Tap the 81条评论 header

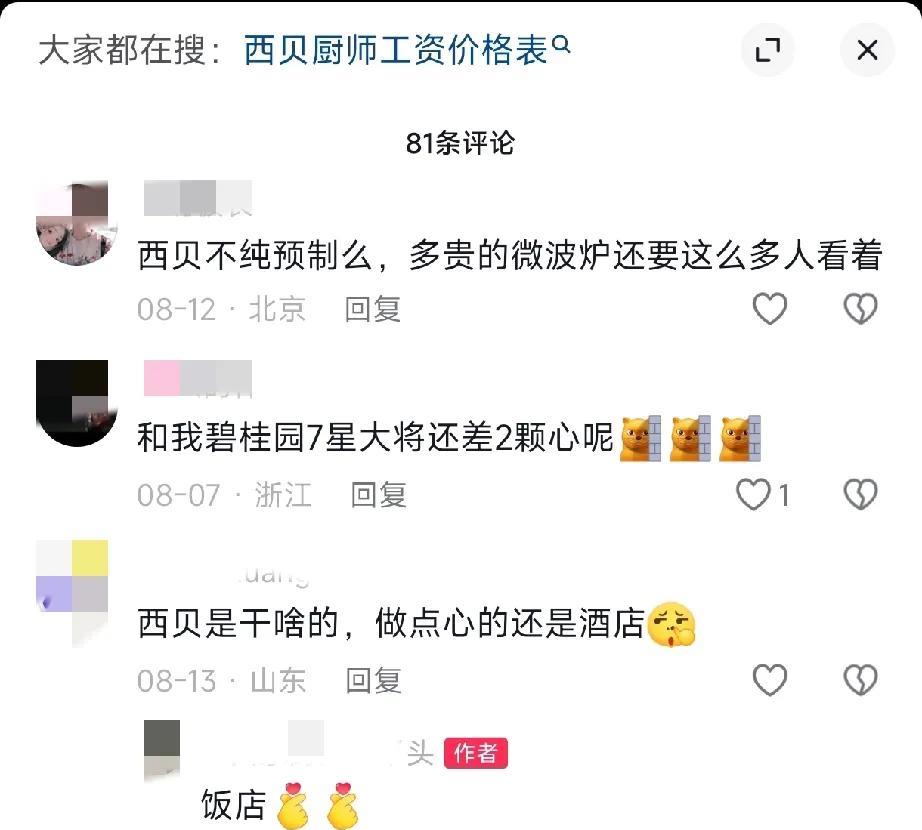460,143
